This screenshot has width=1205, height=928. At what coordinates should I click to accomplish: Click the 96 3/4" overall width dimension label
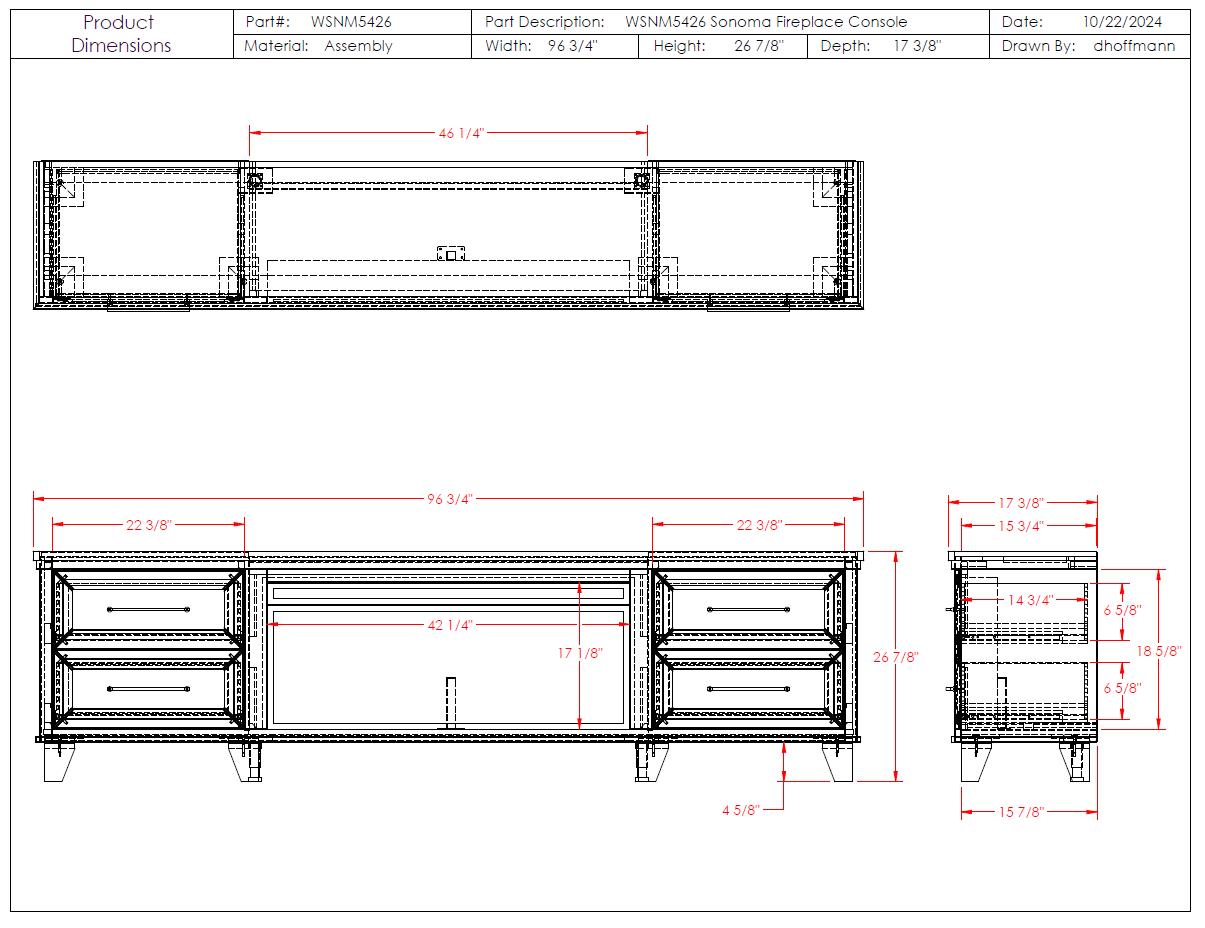(449, 500)
